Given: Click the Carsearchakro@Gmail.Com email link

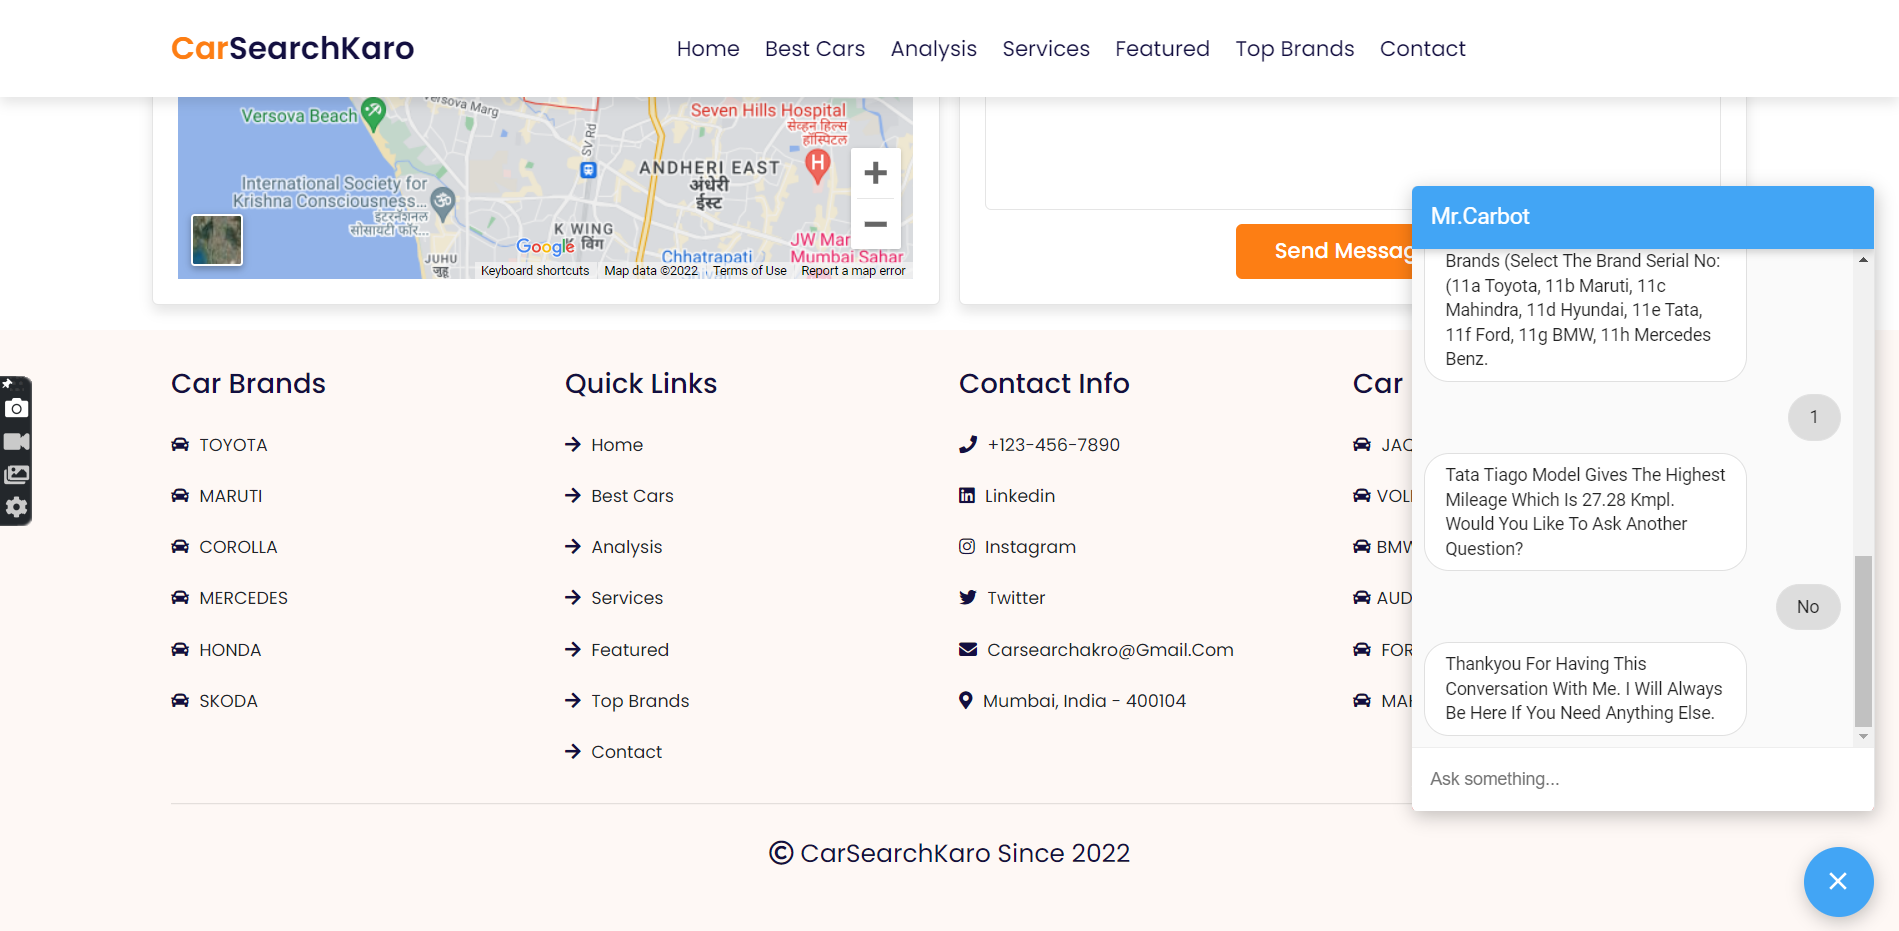Looking at the screenshot, I should tap(1110, 650).
